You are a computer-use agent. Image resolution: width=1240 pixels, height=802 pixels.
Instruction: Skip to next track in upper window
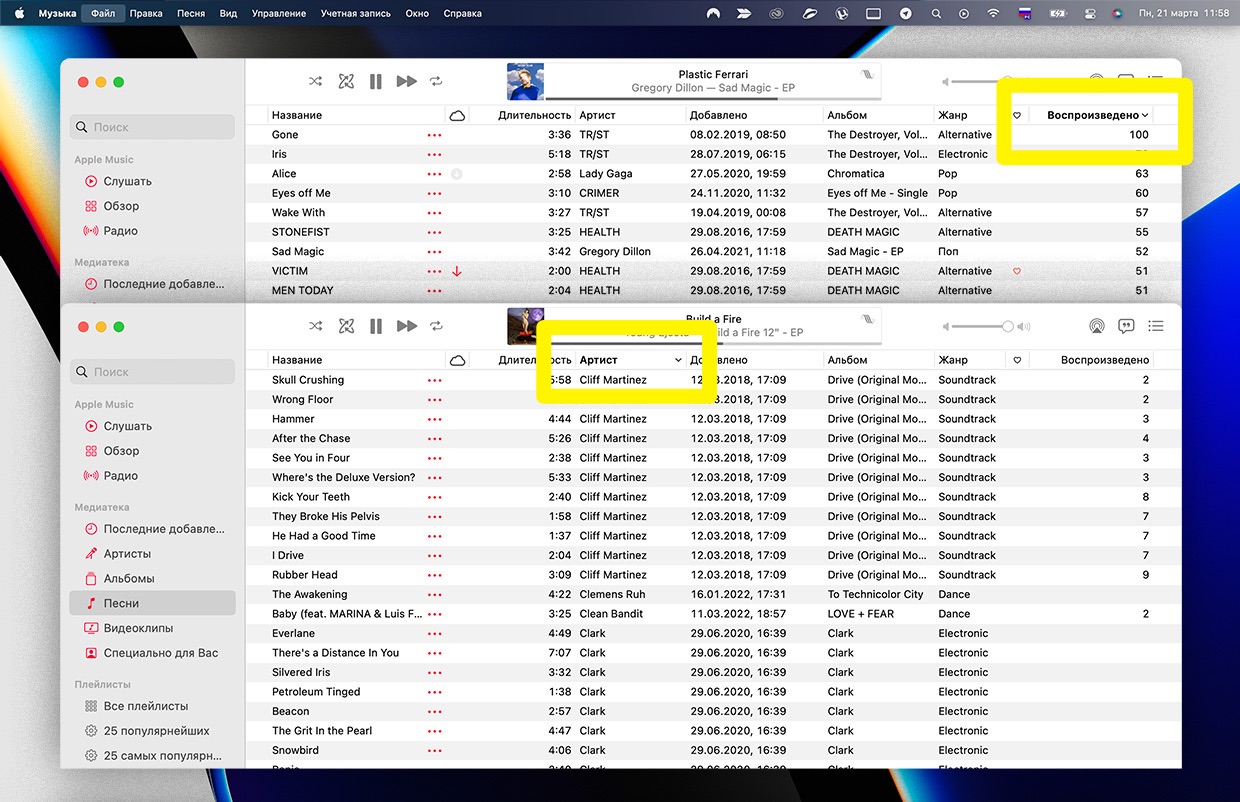406,81
